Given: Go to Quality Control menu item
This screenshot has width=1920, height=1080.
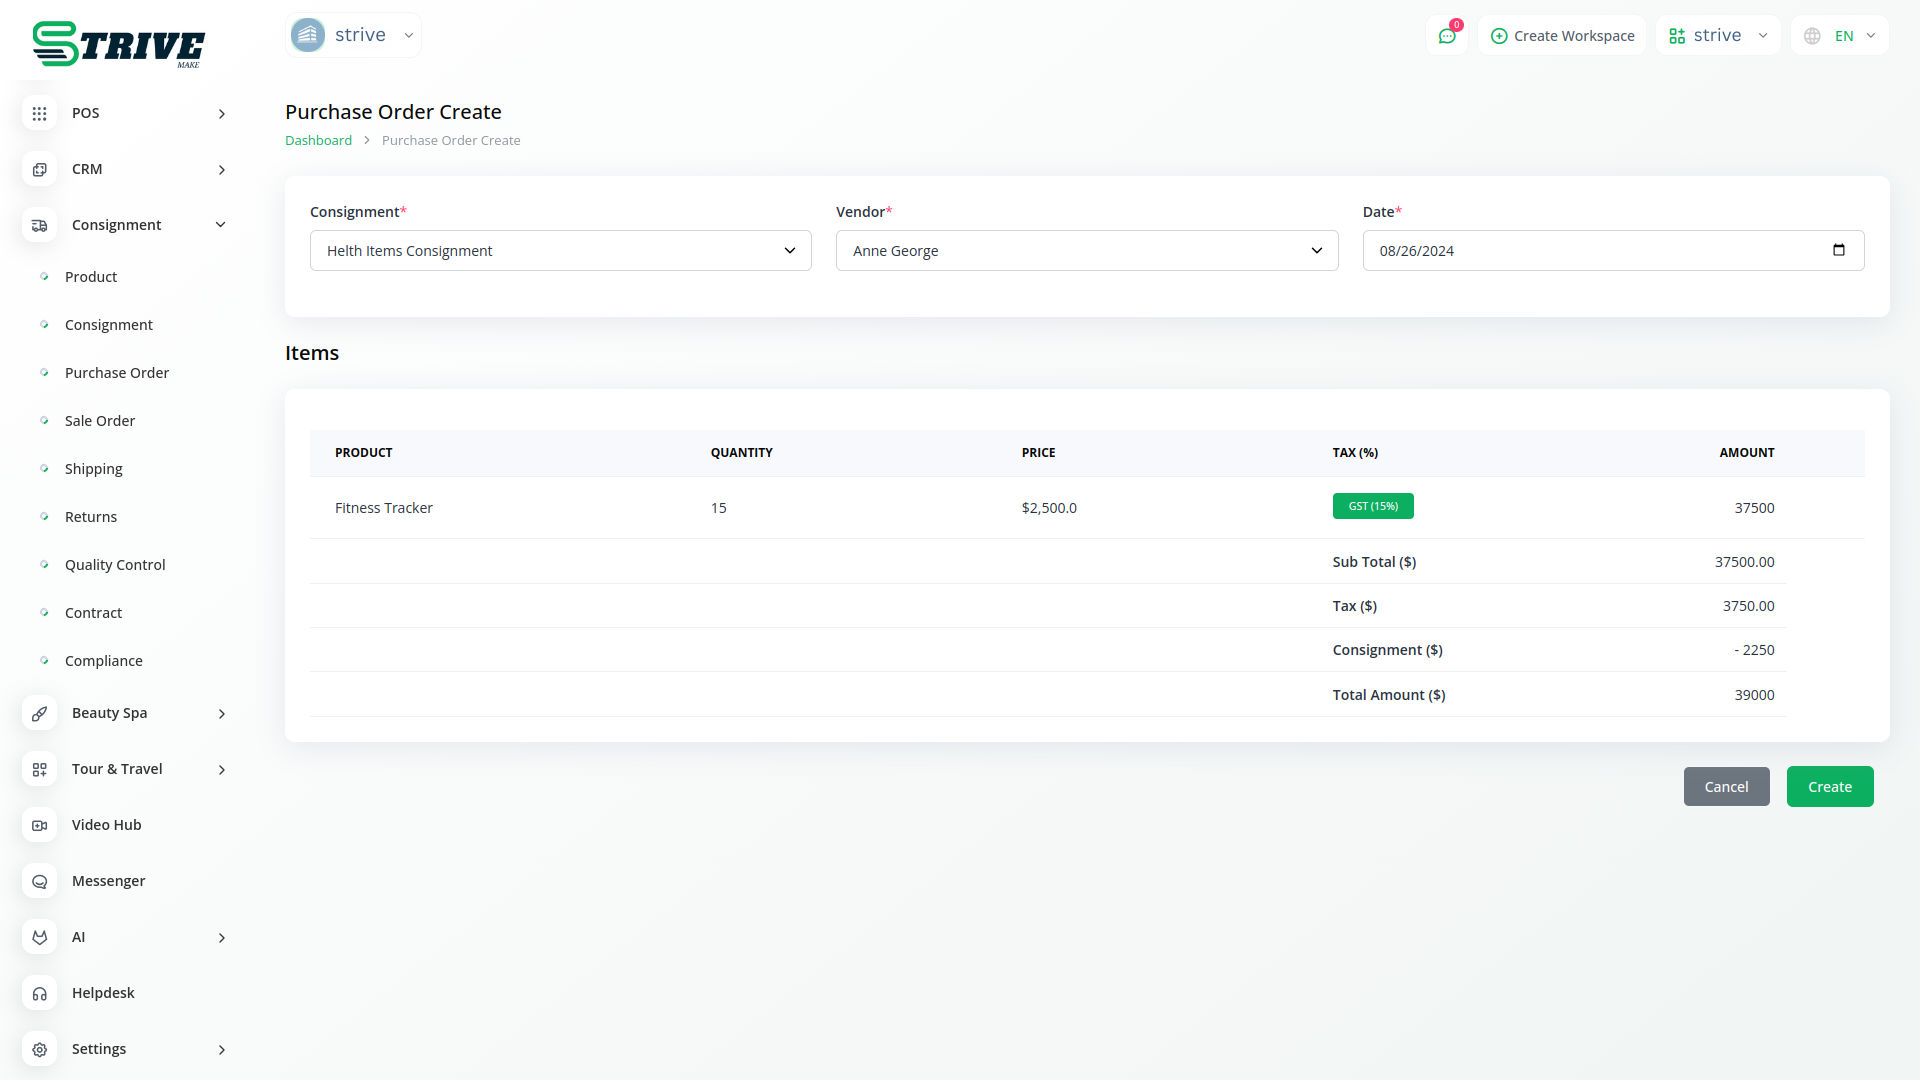Looking at the screenshot, I should pyautogui.click(x=115, y=565).
